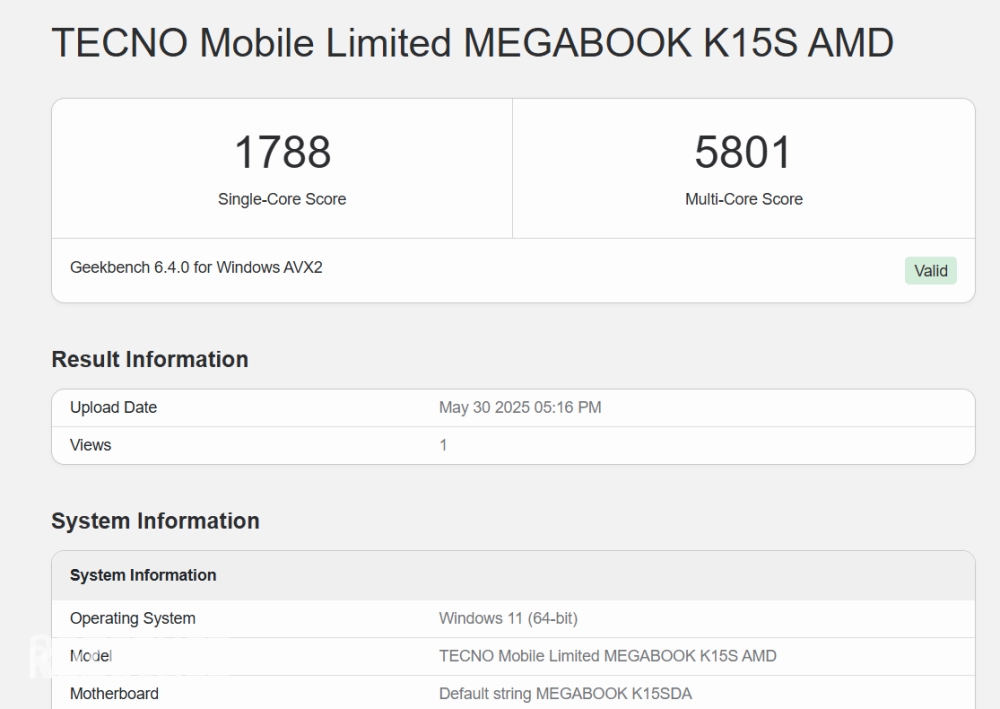The image size is (1000, 709).
Task: Click the Single-Core Score label
Action: [282, 199]
